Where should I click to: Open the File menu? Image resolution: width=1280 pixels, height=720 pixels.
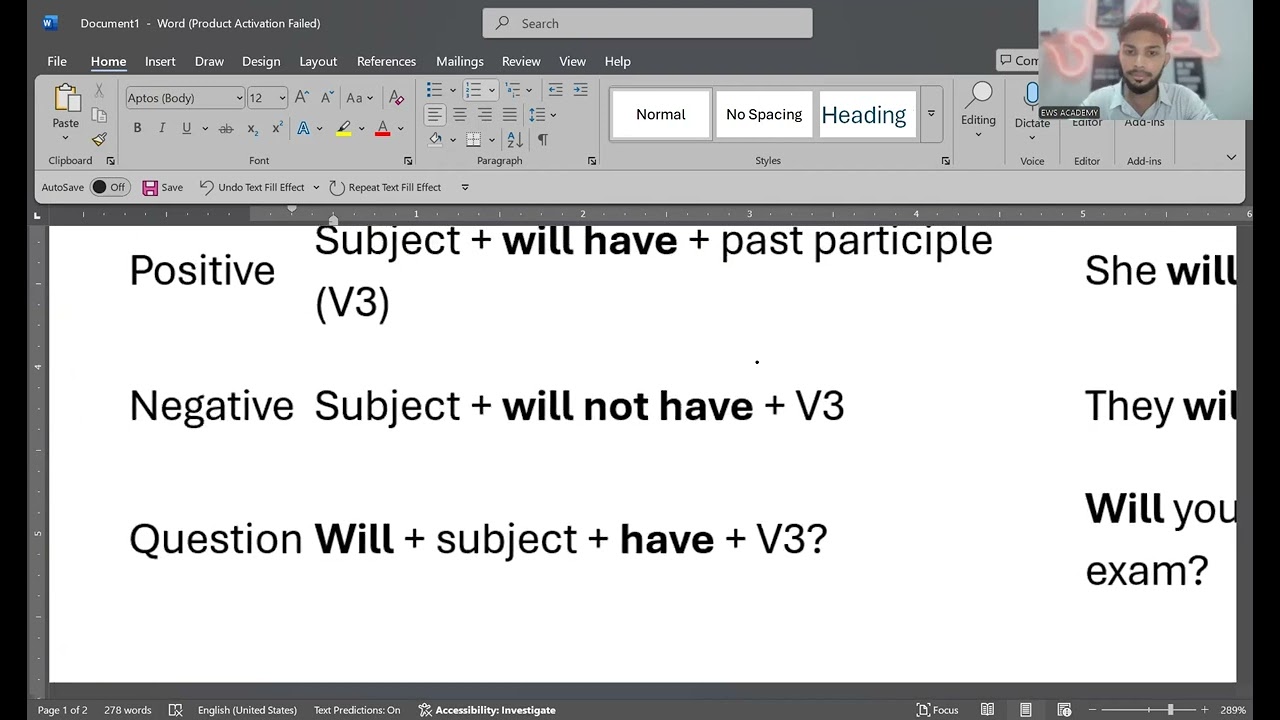click(57, 61)
